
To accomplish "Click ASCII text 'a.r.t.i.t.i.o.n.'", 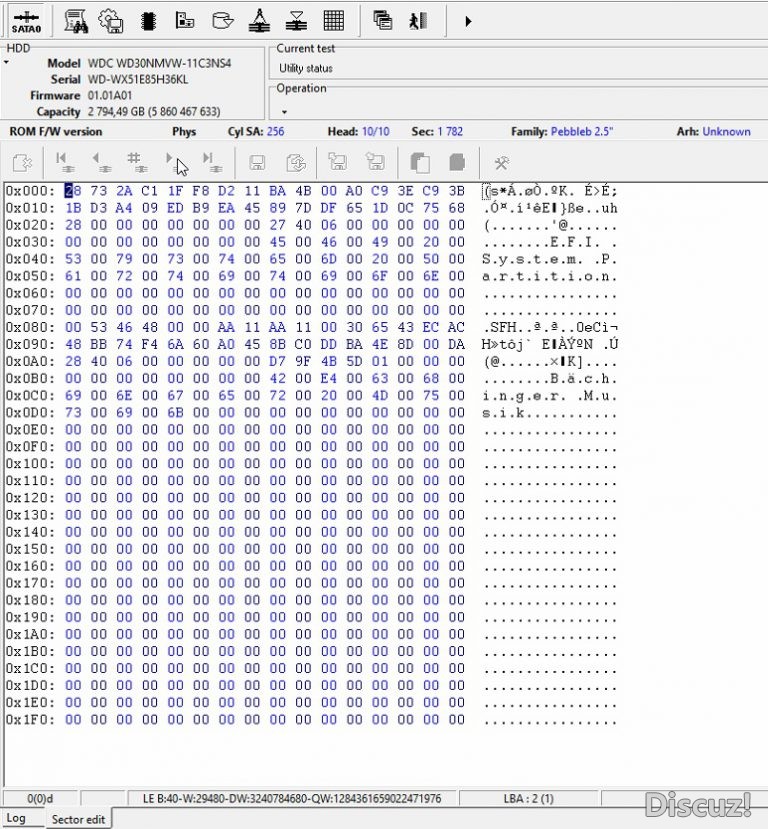I will point(549,276).
